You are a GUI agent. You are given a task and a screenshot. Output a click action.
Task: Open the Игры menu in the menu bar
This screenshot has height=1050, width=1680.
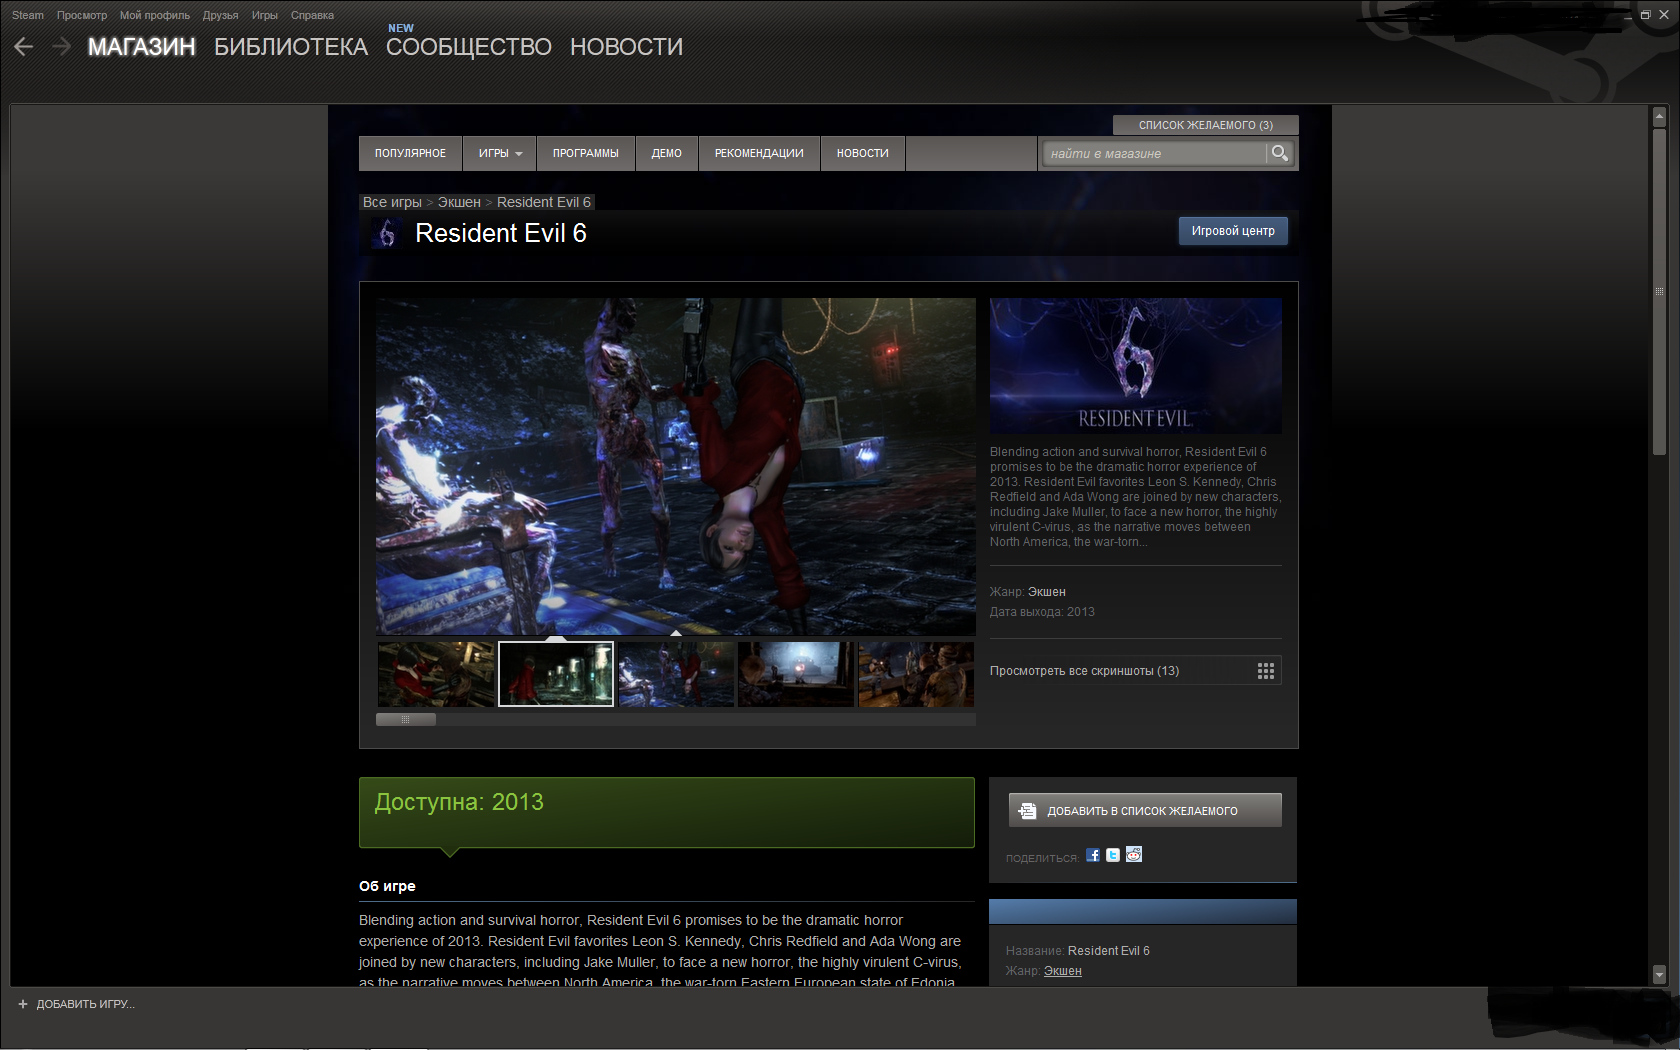pos(265,15)
